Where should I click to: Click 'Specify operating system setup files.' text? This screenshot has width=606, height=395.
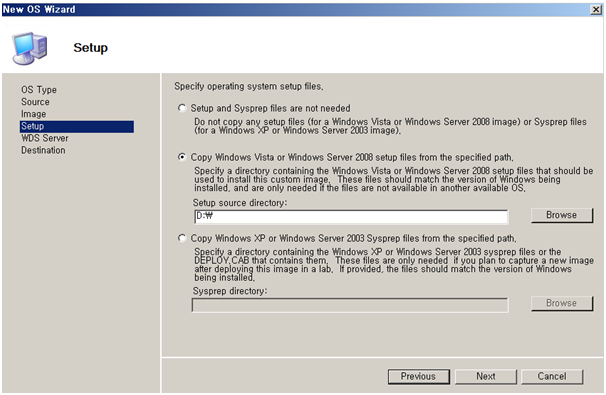click(249, 86)
